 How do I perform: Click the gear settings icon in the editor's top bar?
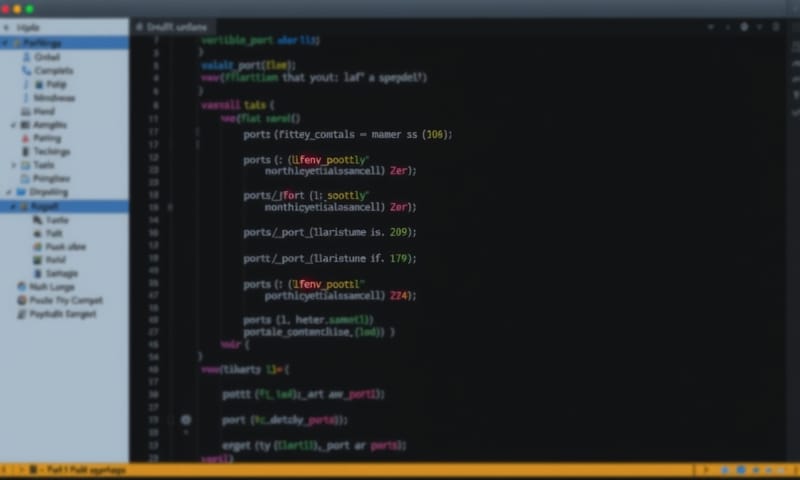click(744, 27)
